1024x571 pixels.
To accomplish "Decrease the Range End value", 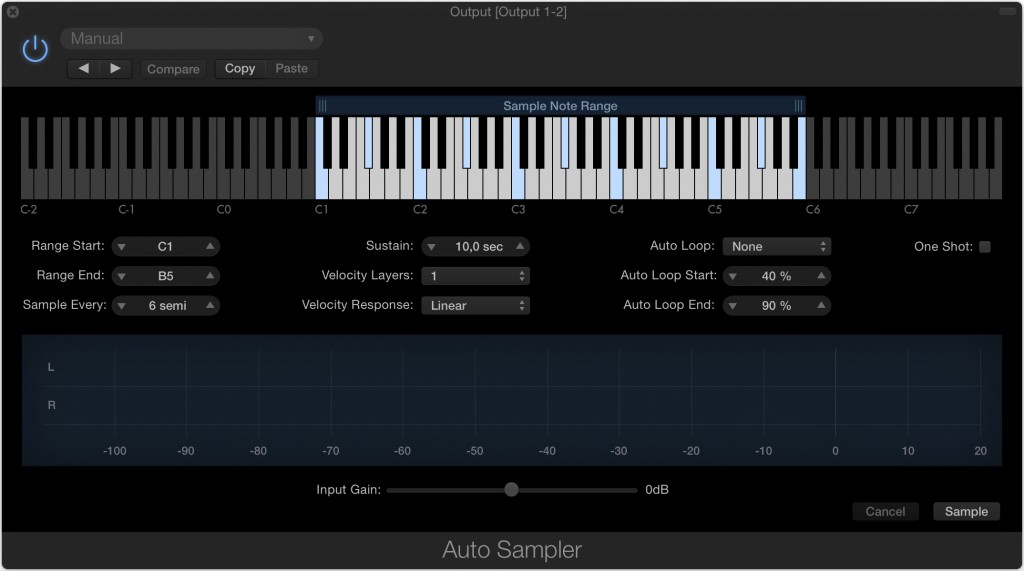I will tap(121, 276).
